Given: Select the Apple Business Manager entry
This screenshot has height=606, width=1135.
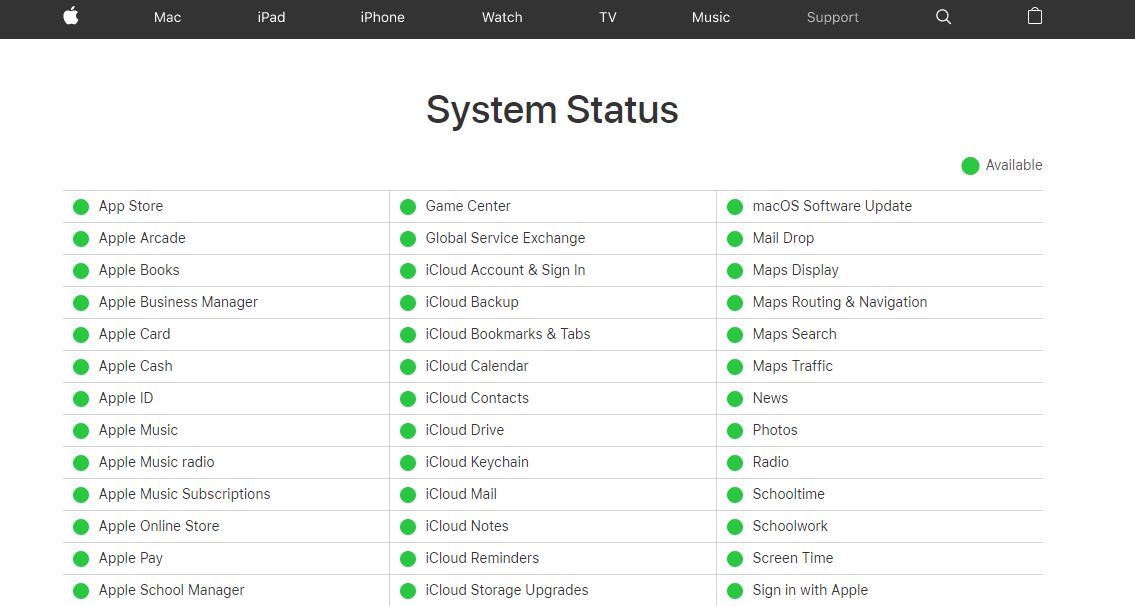Looking at the screenshot, I should (x=178, y=302).
